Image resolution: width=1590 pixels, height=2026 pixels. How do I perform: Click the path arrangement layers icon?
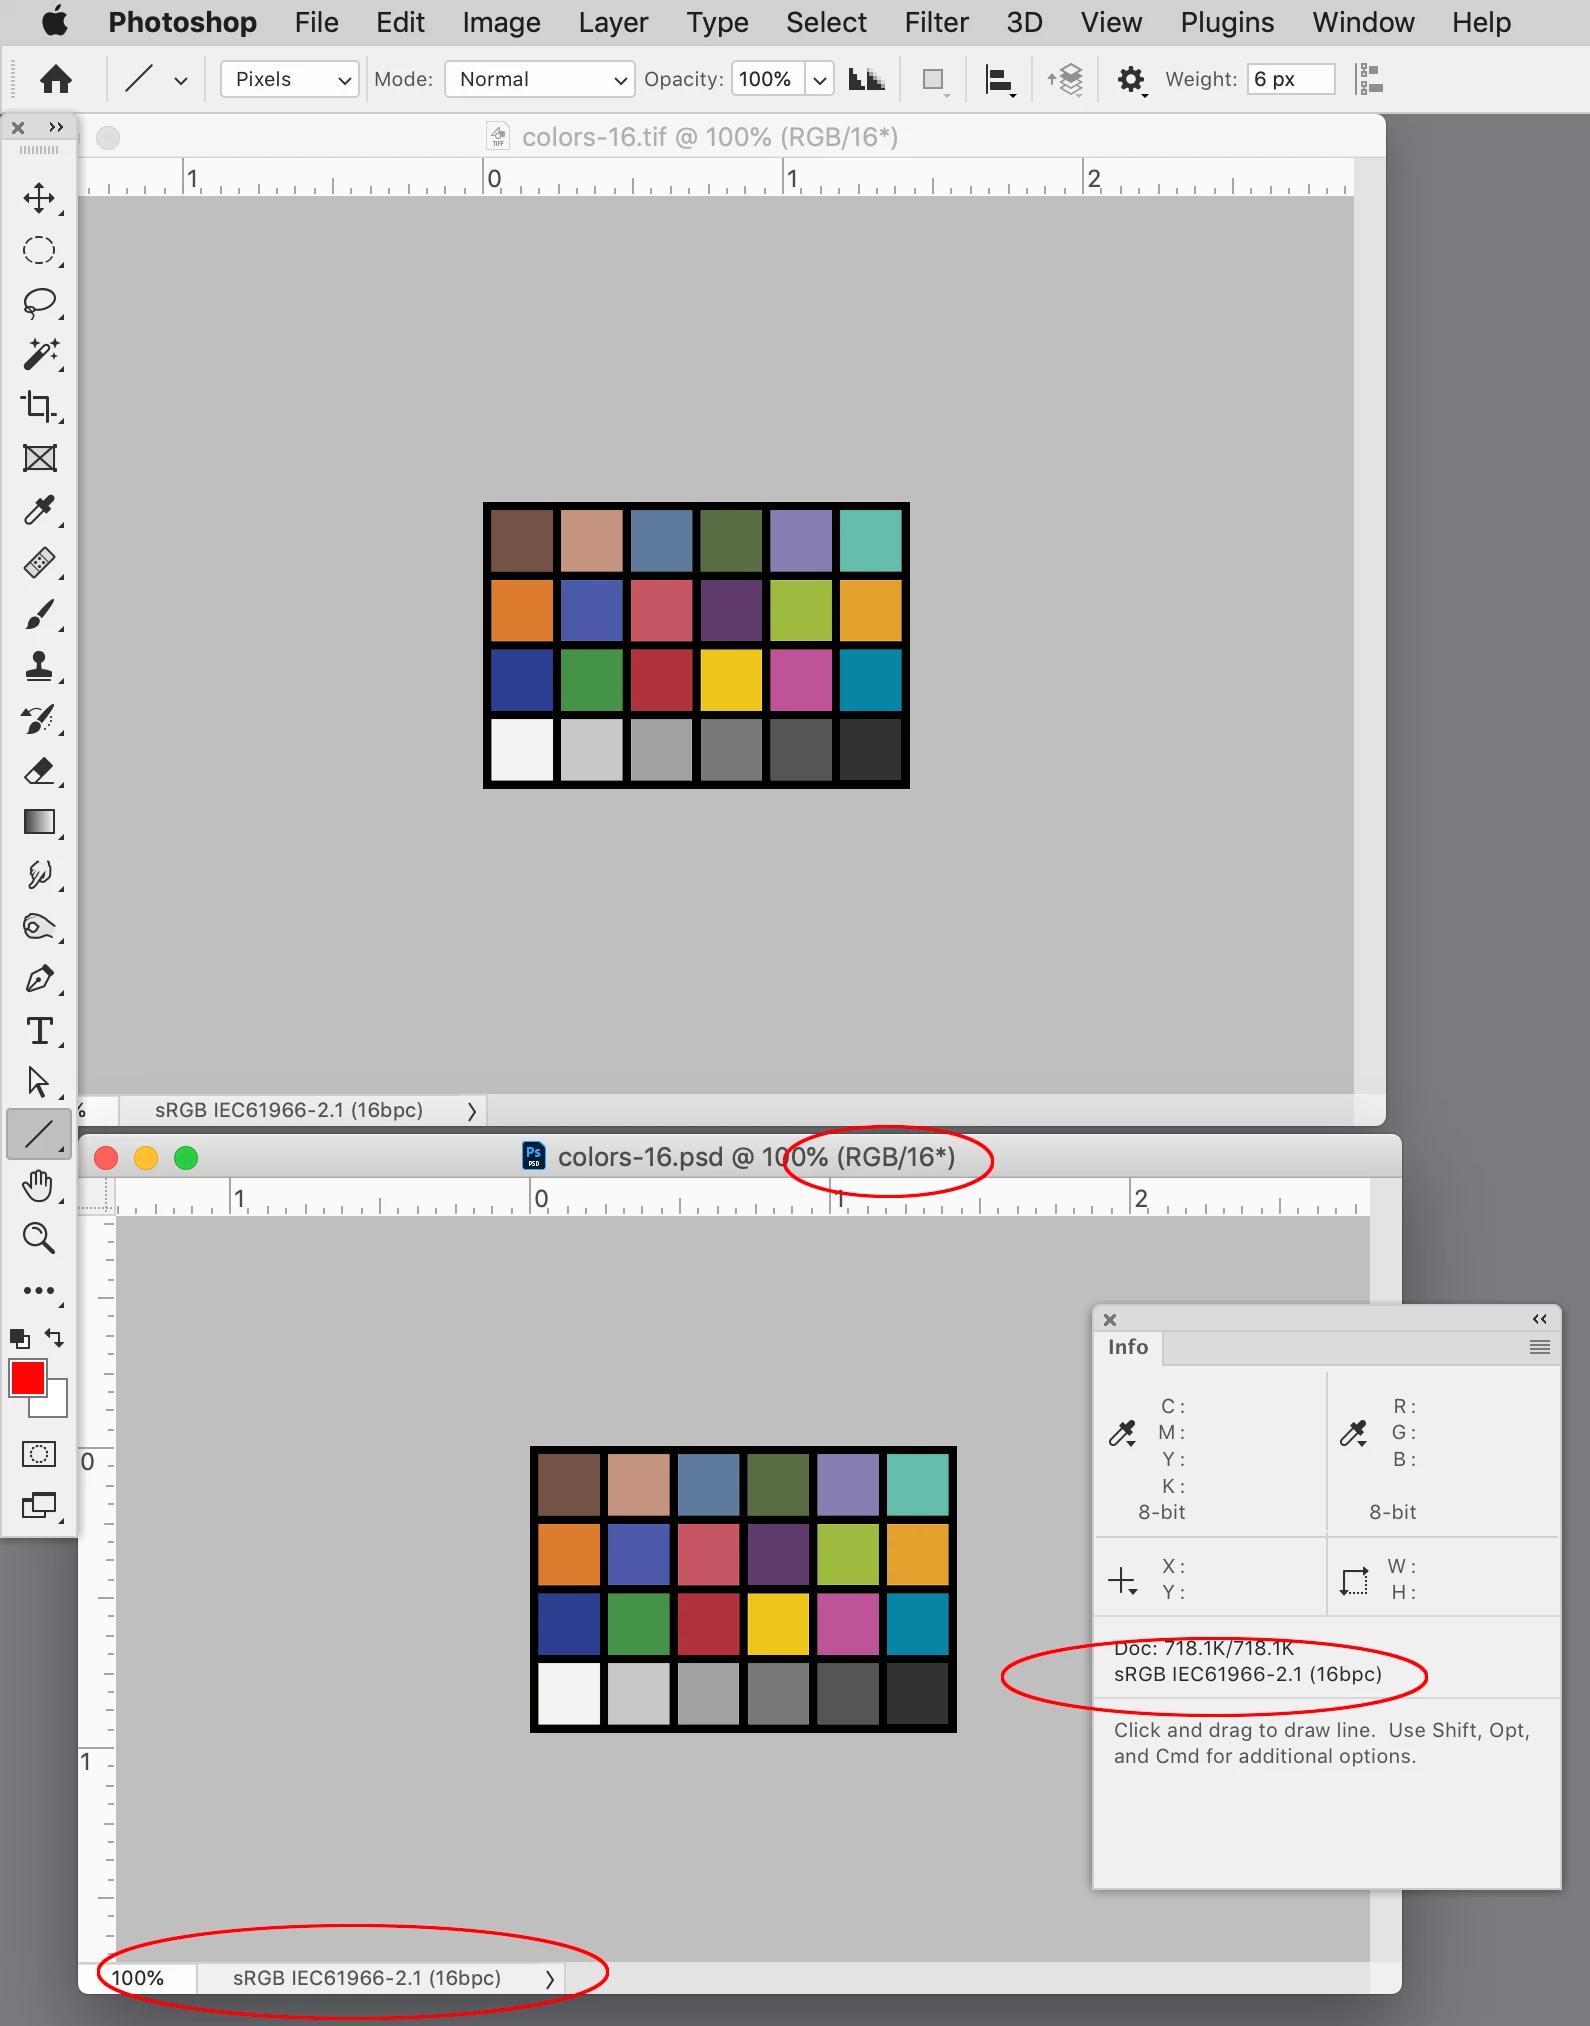(x=1066, y=79)
